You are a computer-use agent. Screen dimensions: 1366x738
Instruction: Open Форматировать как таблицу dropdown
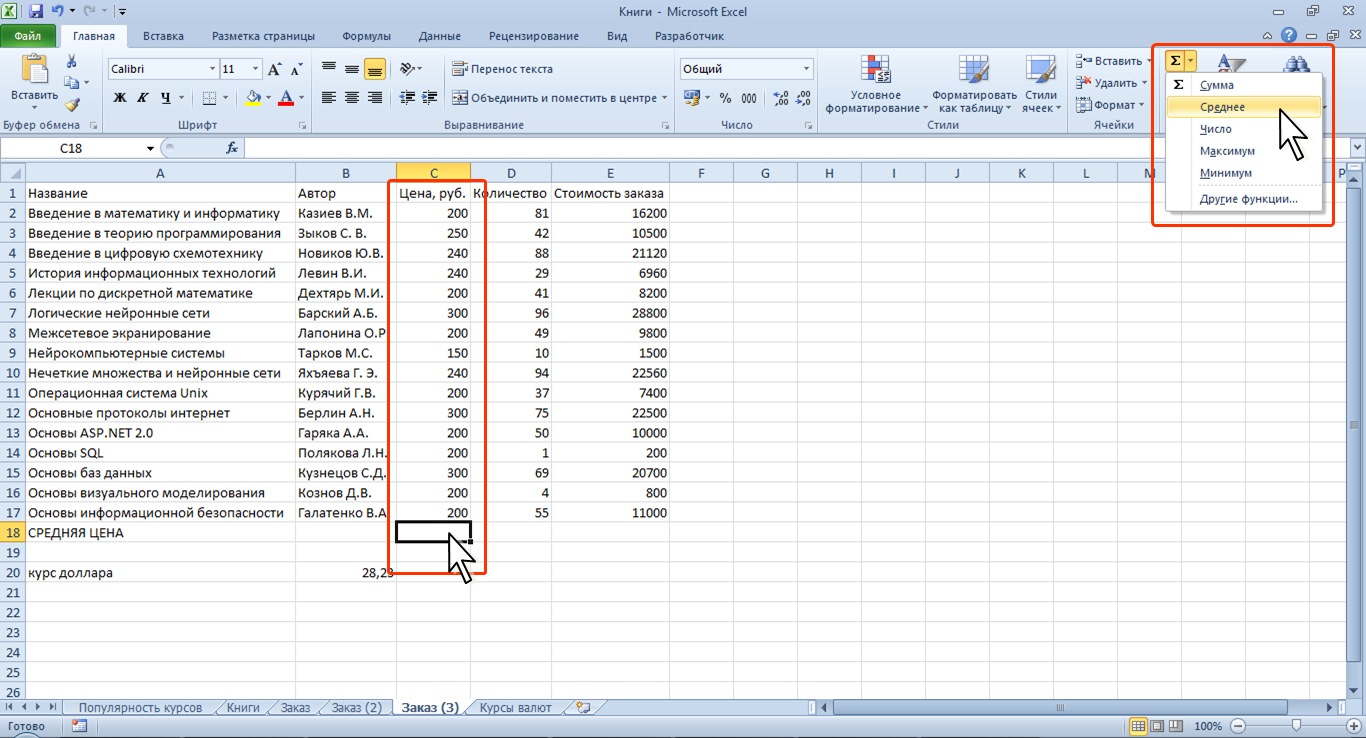tap(974, 83)
